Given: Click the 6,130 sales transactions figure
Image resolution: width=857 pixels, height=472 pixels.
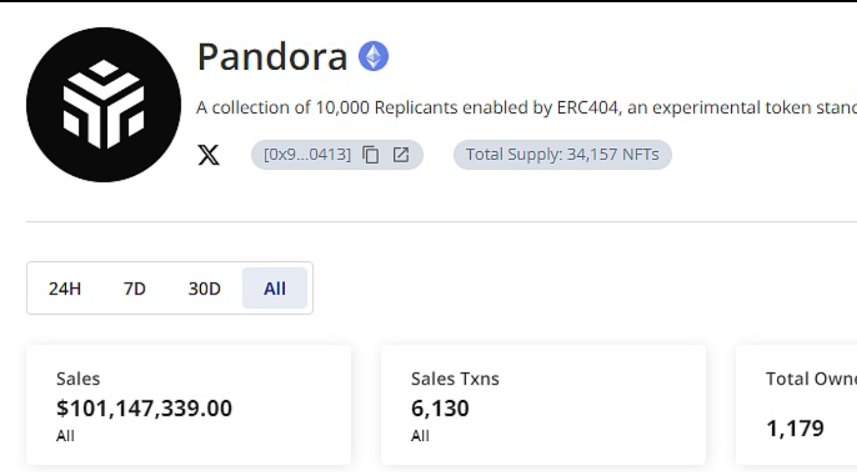Looking at the screenshot, I should (440, 408).
